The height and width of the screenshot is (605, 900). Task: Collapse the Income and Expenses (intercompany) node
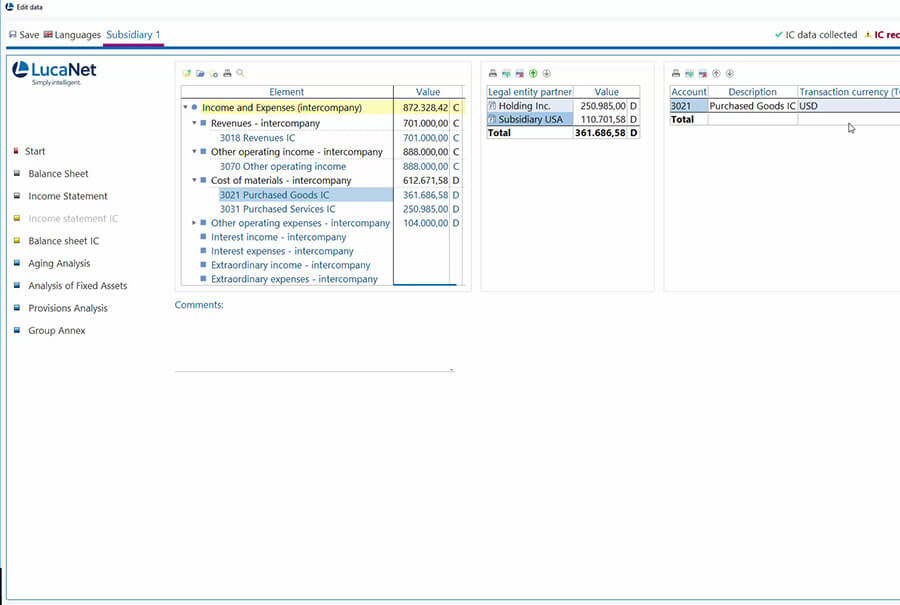(x=185, y=107)
